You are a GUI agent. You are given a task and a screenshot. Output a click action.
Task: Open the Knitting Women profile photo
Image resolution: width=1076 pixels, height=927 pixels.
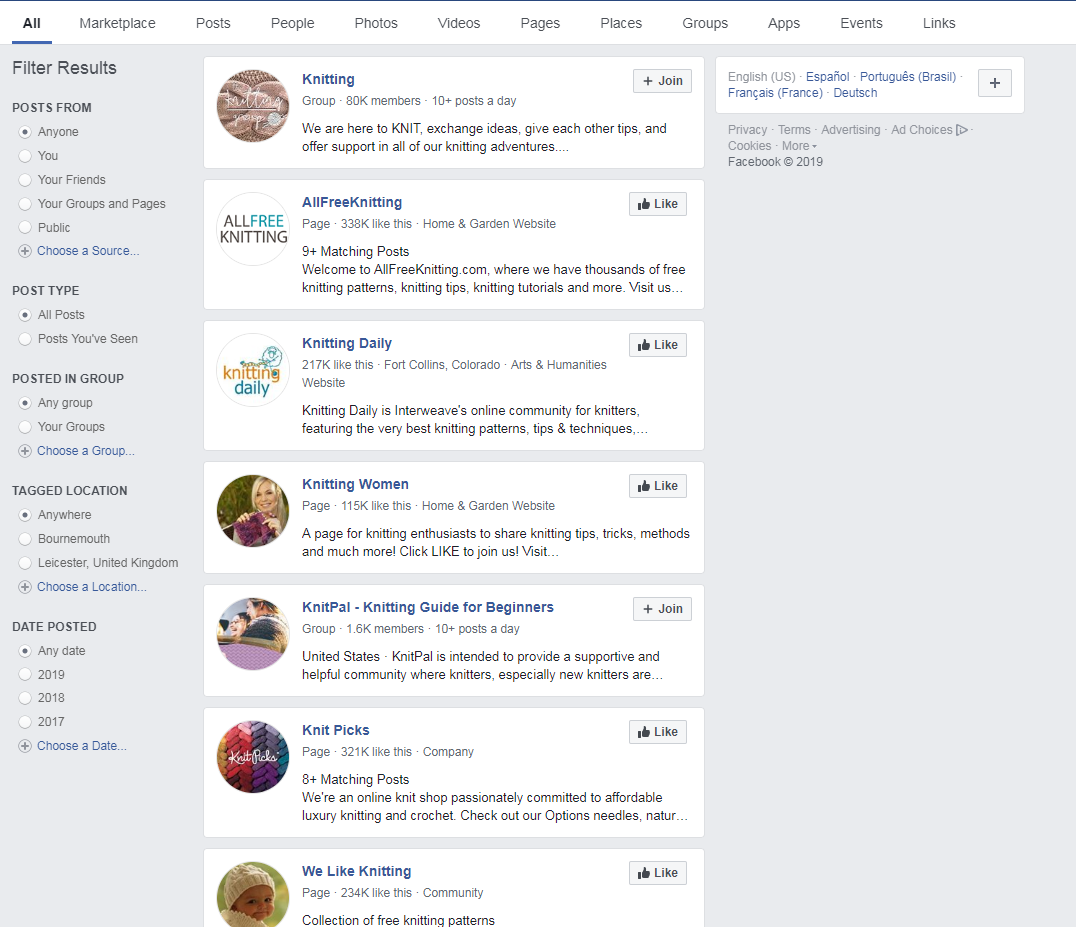point(253,511)
